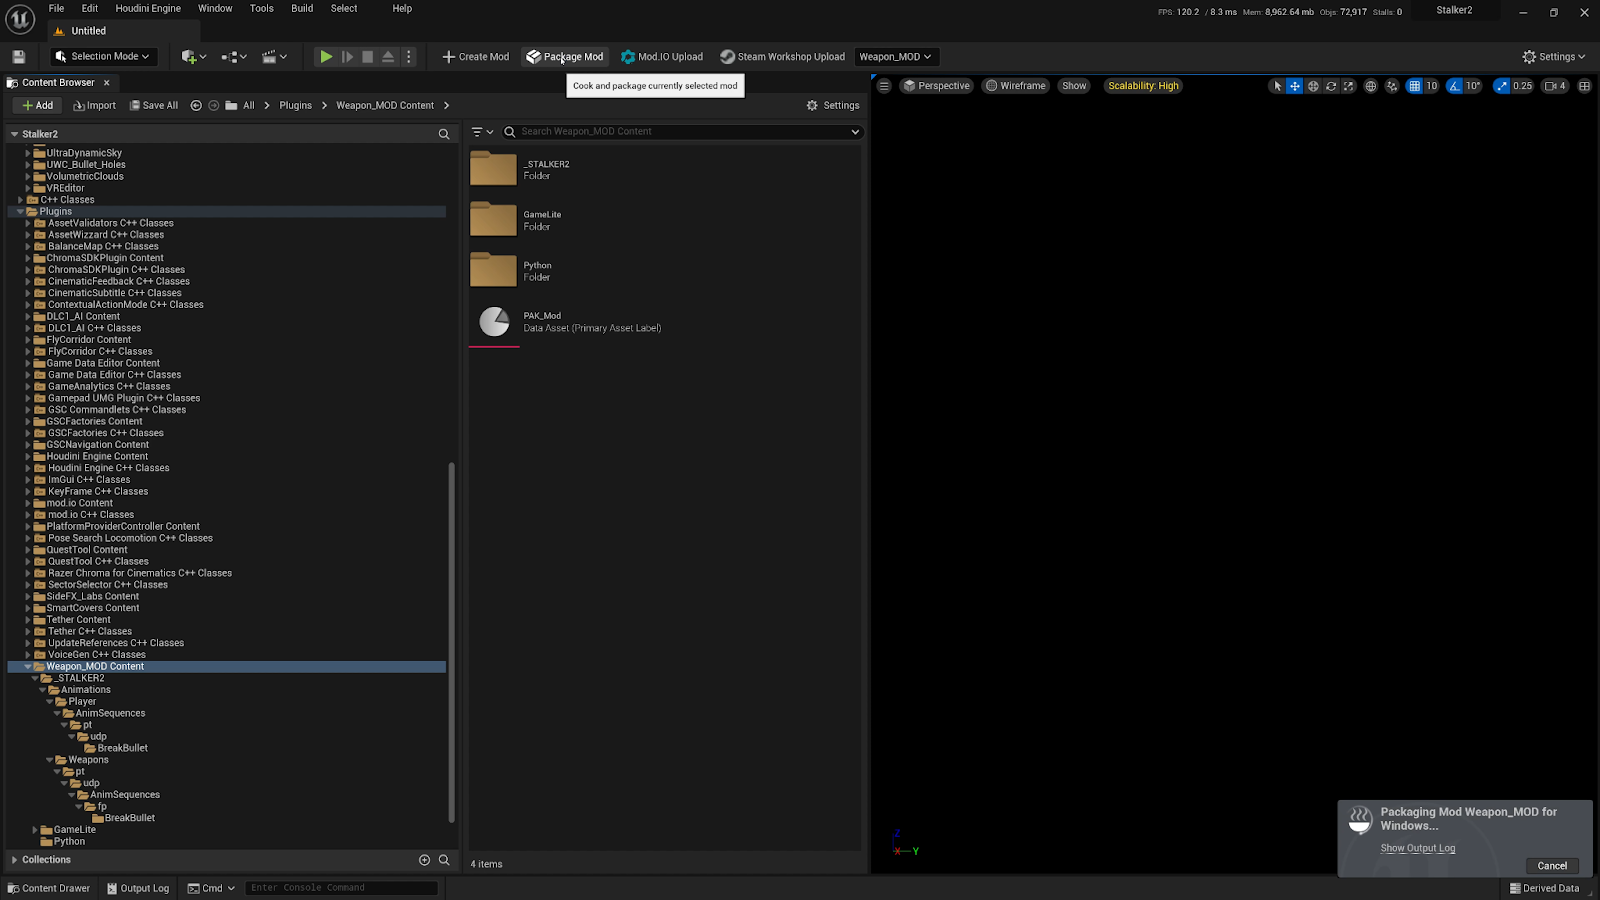Open the Houdini Engine menu
This screenshot has width=1600, height=900.
tap(148, 8)
